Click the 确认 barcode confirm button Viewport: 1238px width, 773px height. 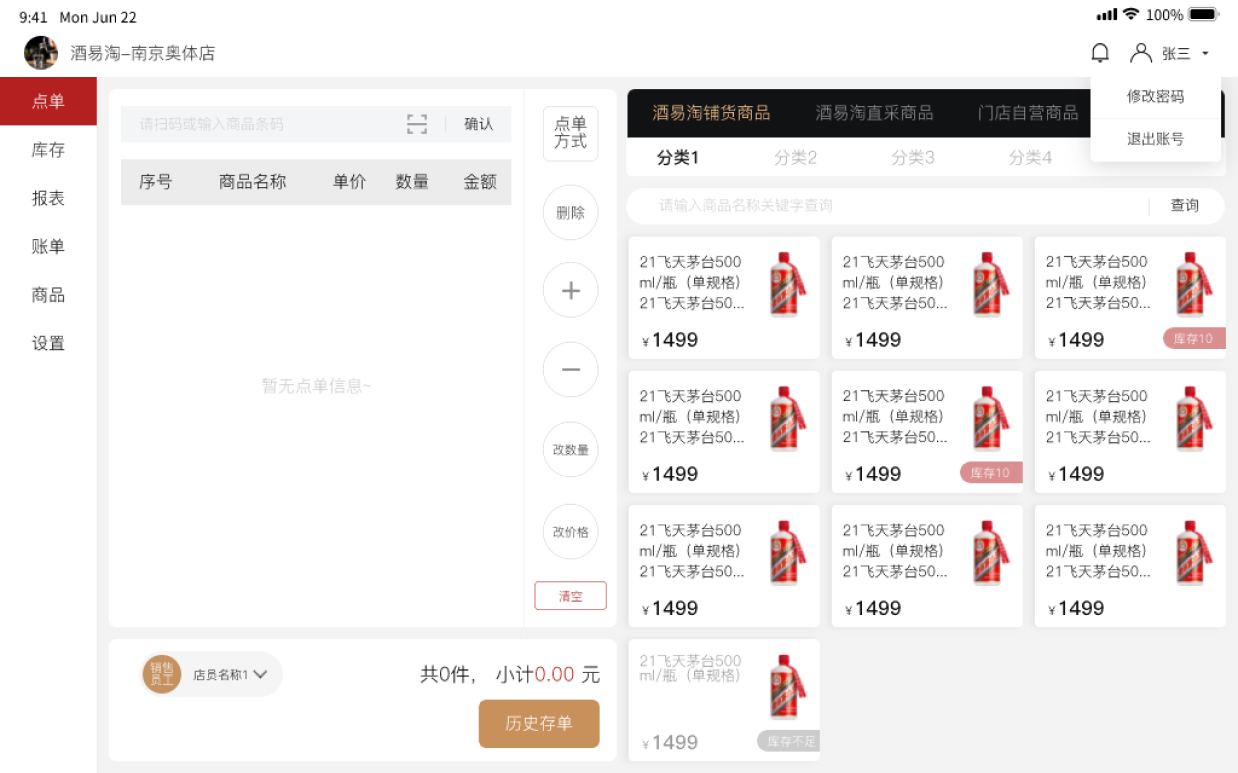479,124
